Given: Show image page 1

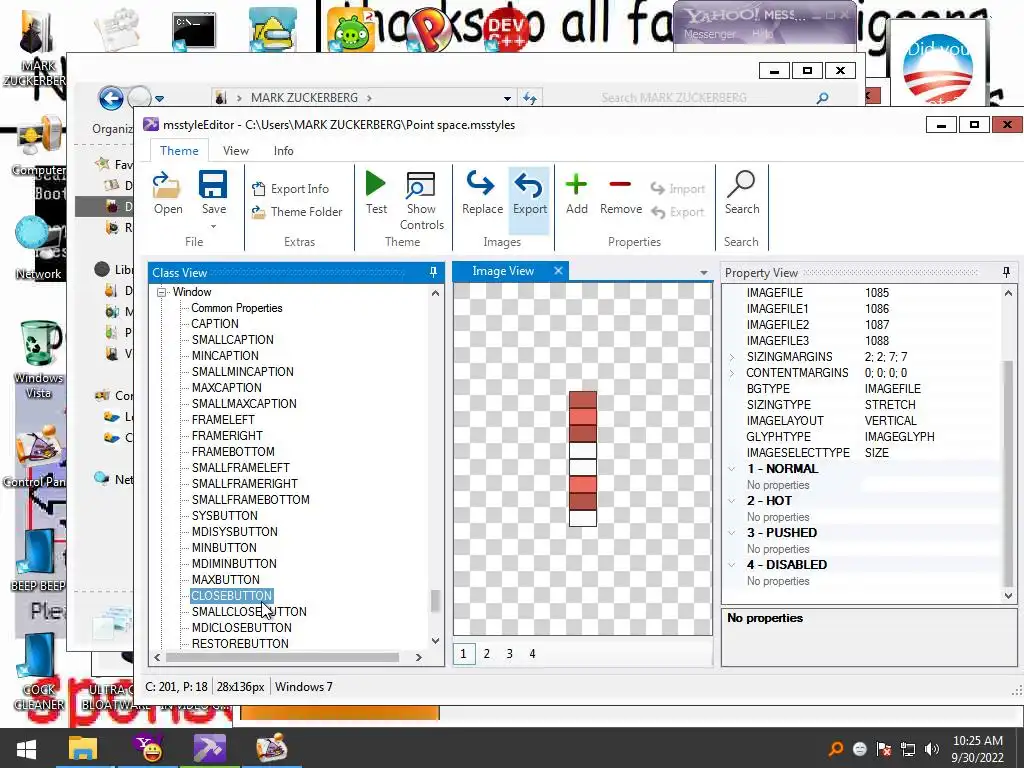Looking at the screenshot, I should tap(463, 653).
